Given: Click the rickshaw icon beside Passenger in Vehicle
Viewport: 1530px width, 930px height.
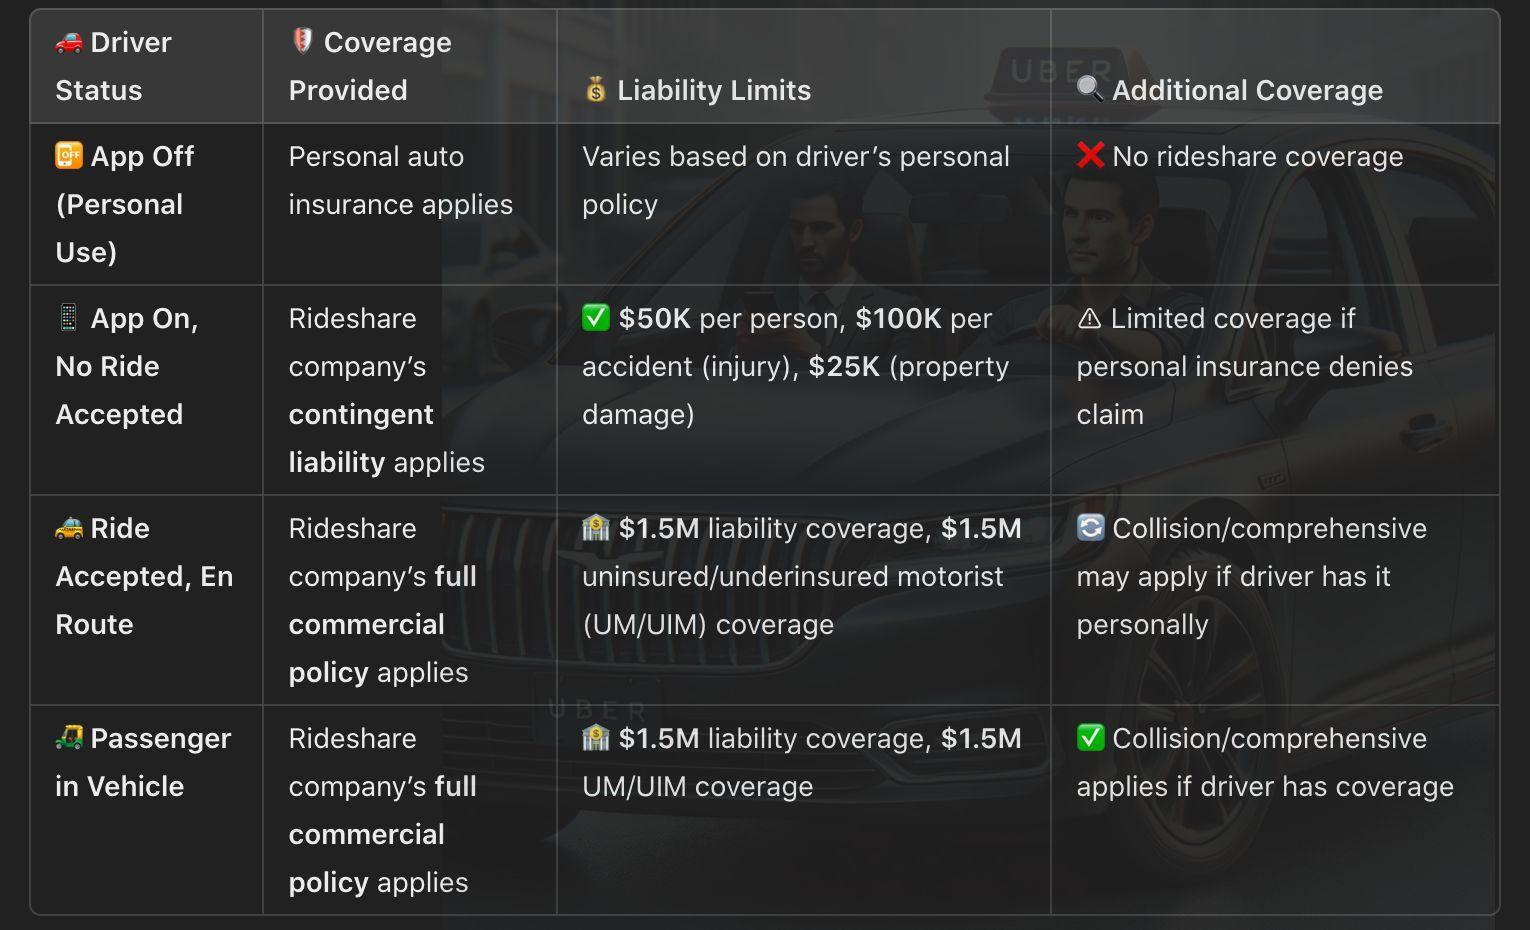Looking at the screenshot, I should click(69, 738).
